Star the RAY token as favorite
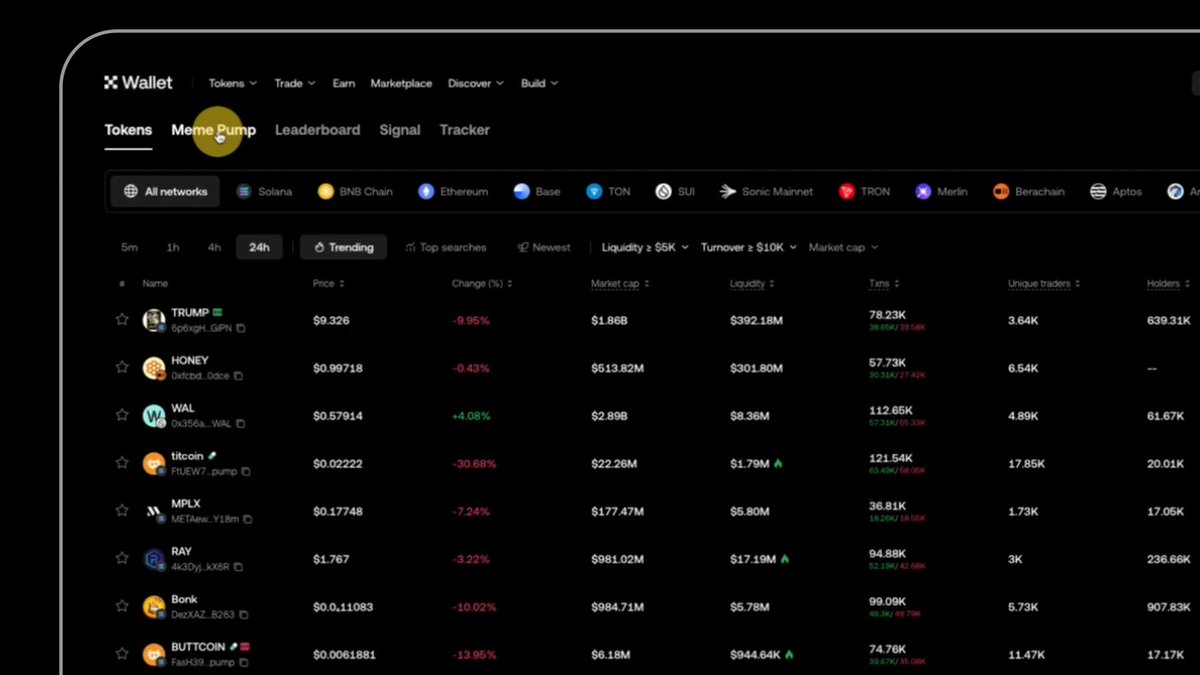 tap(122, 559)
